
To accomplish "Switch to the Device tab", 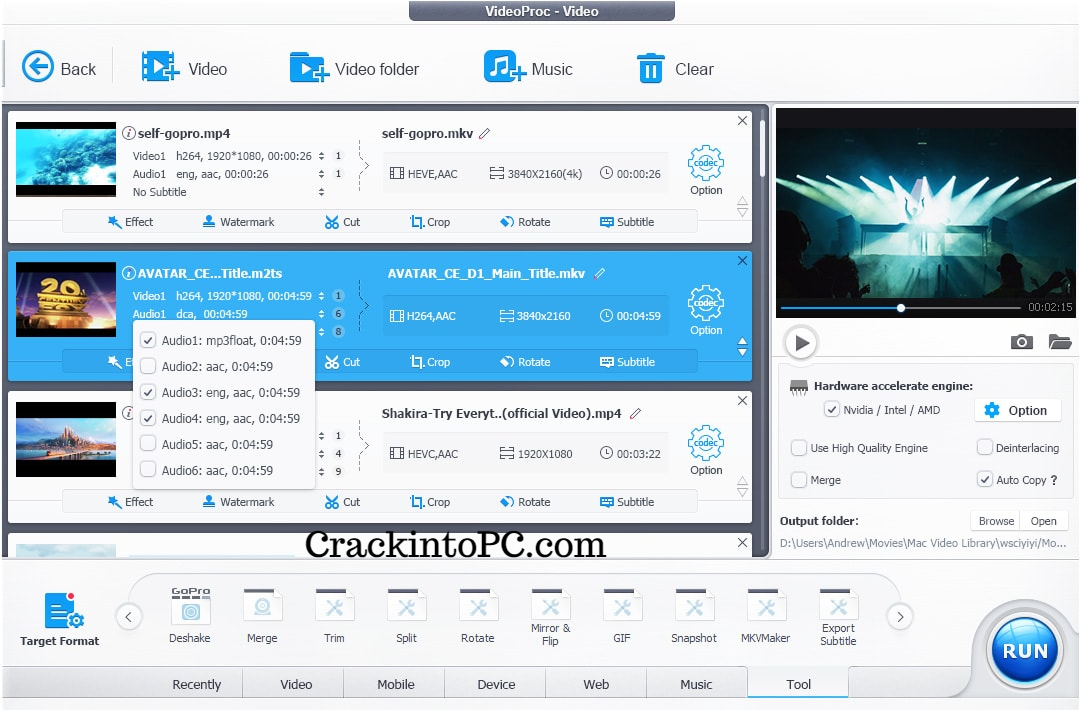I will (x=497, y=685).
